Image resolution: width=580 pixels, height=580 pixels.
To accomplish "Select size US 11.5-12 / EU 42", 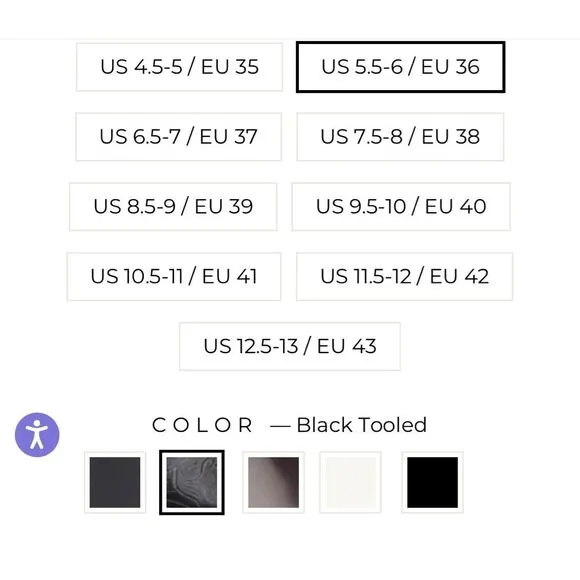I will [405, 277].
